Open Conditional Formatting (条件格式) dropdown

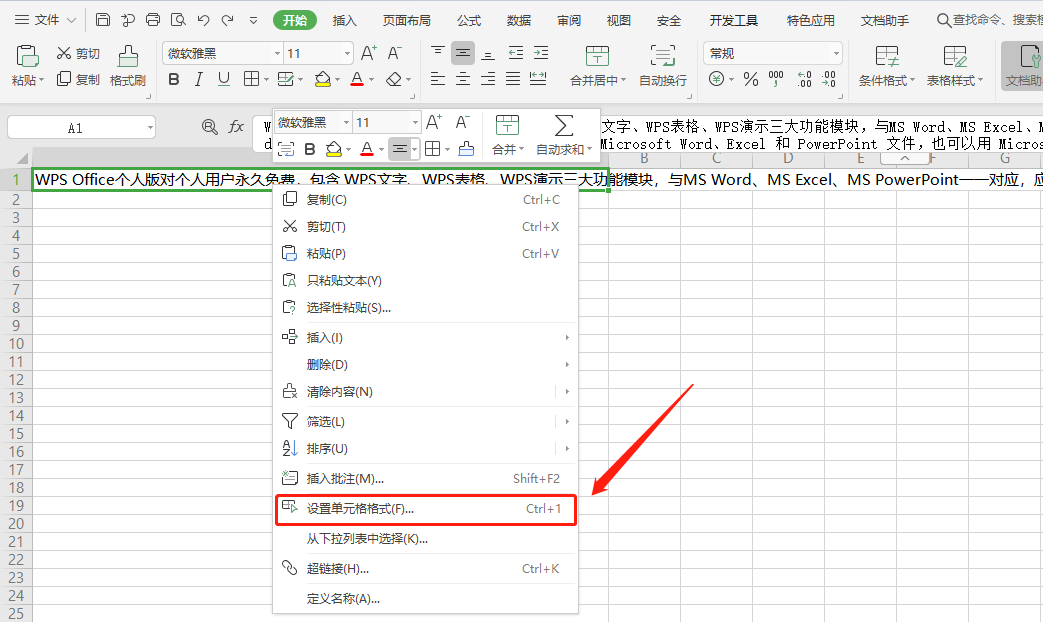(x=887, y=67)
